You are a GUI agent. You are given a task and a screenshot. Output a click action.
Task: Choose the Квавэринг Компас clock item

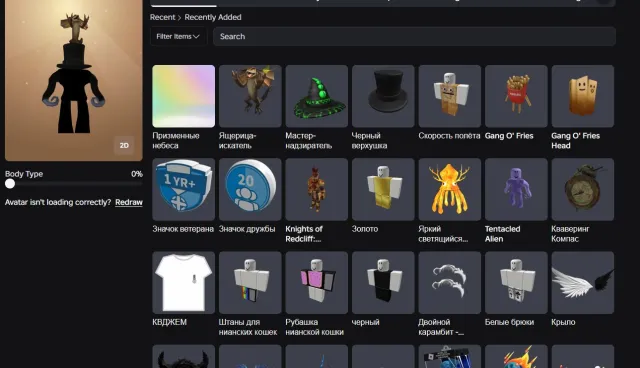582,189
